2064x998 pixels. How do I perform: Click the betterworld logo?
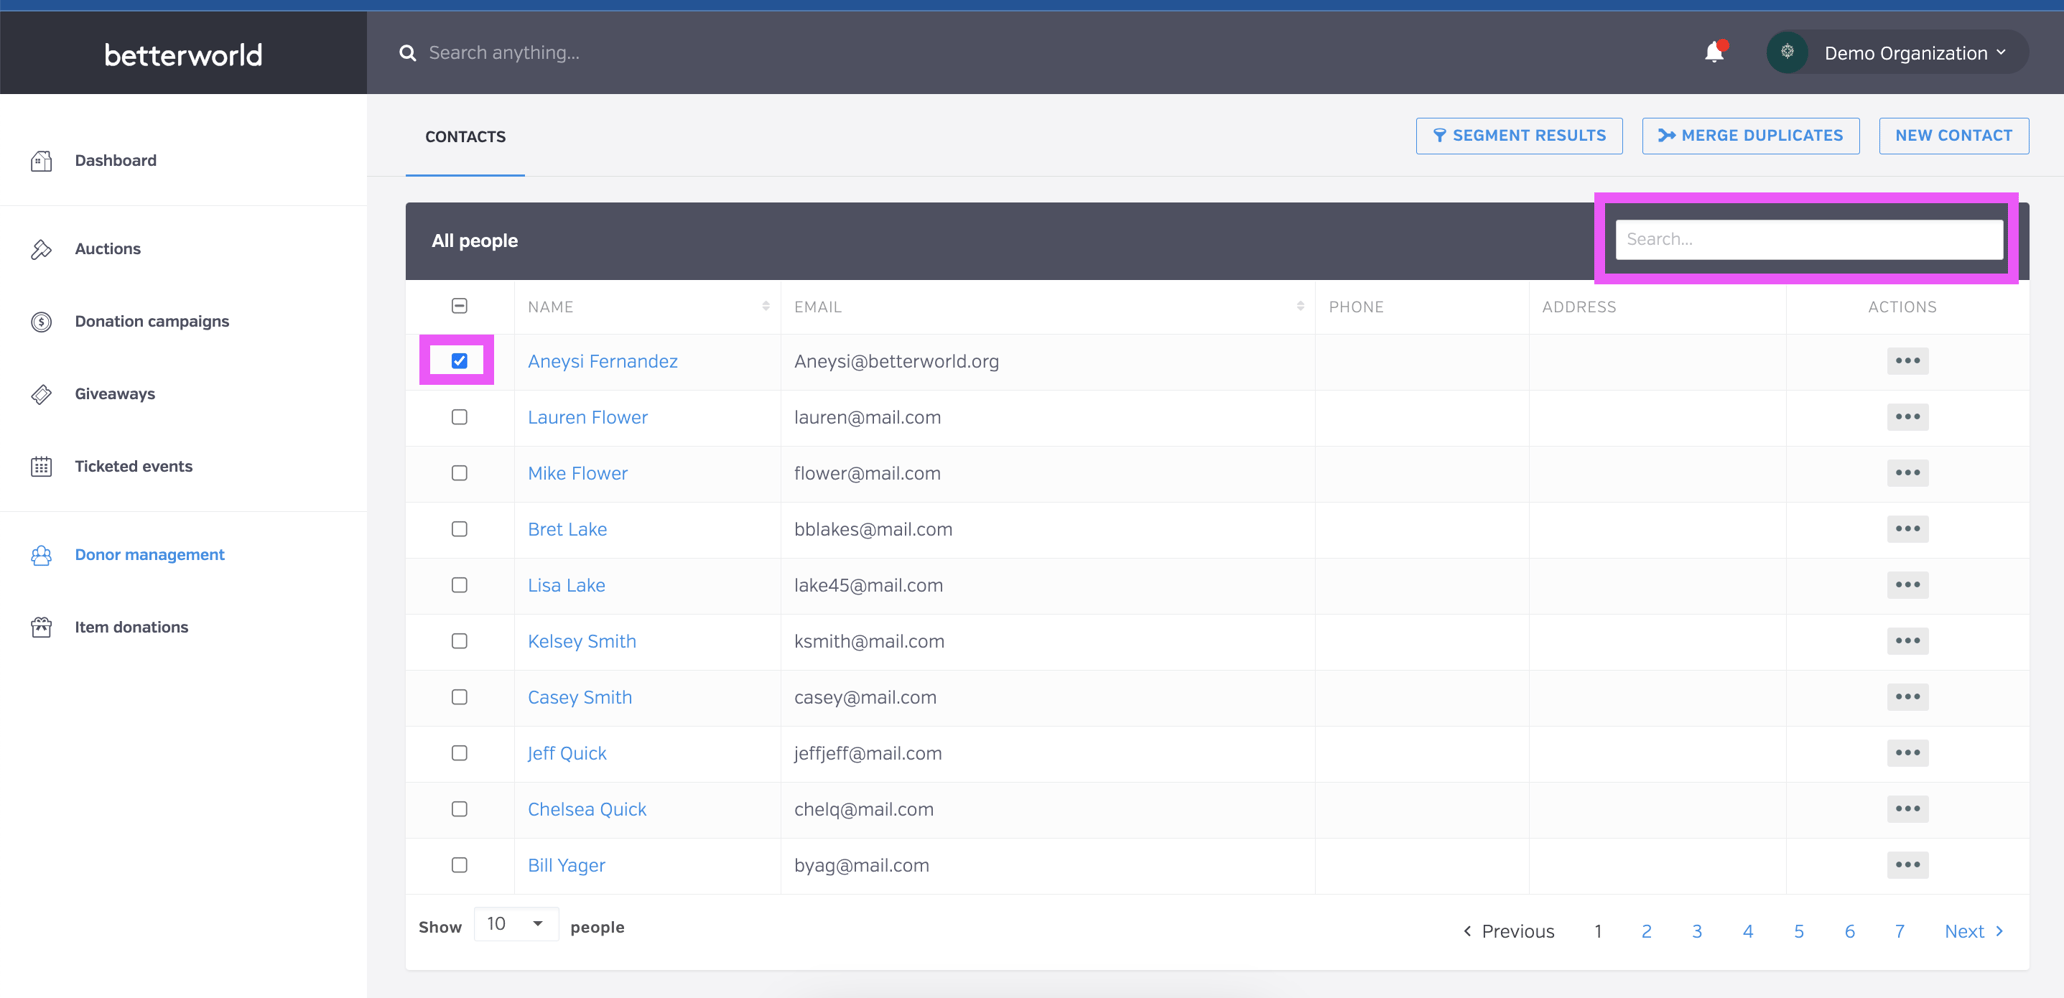click(x=182, y=55)
